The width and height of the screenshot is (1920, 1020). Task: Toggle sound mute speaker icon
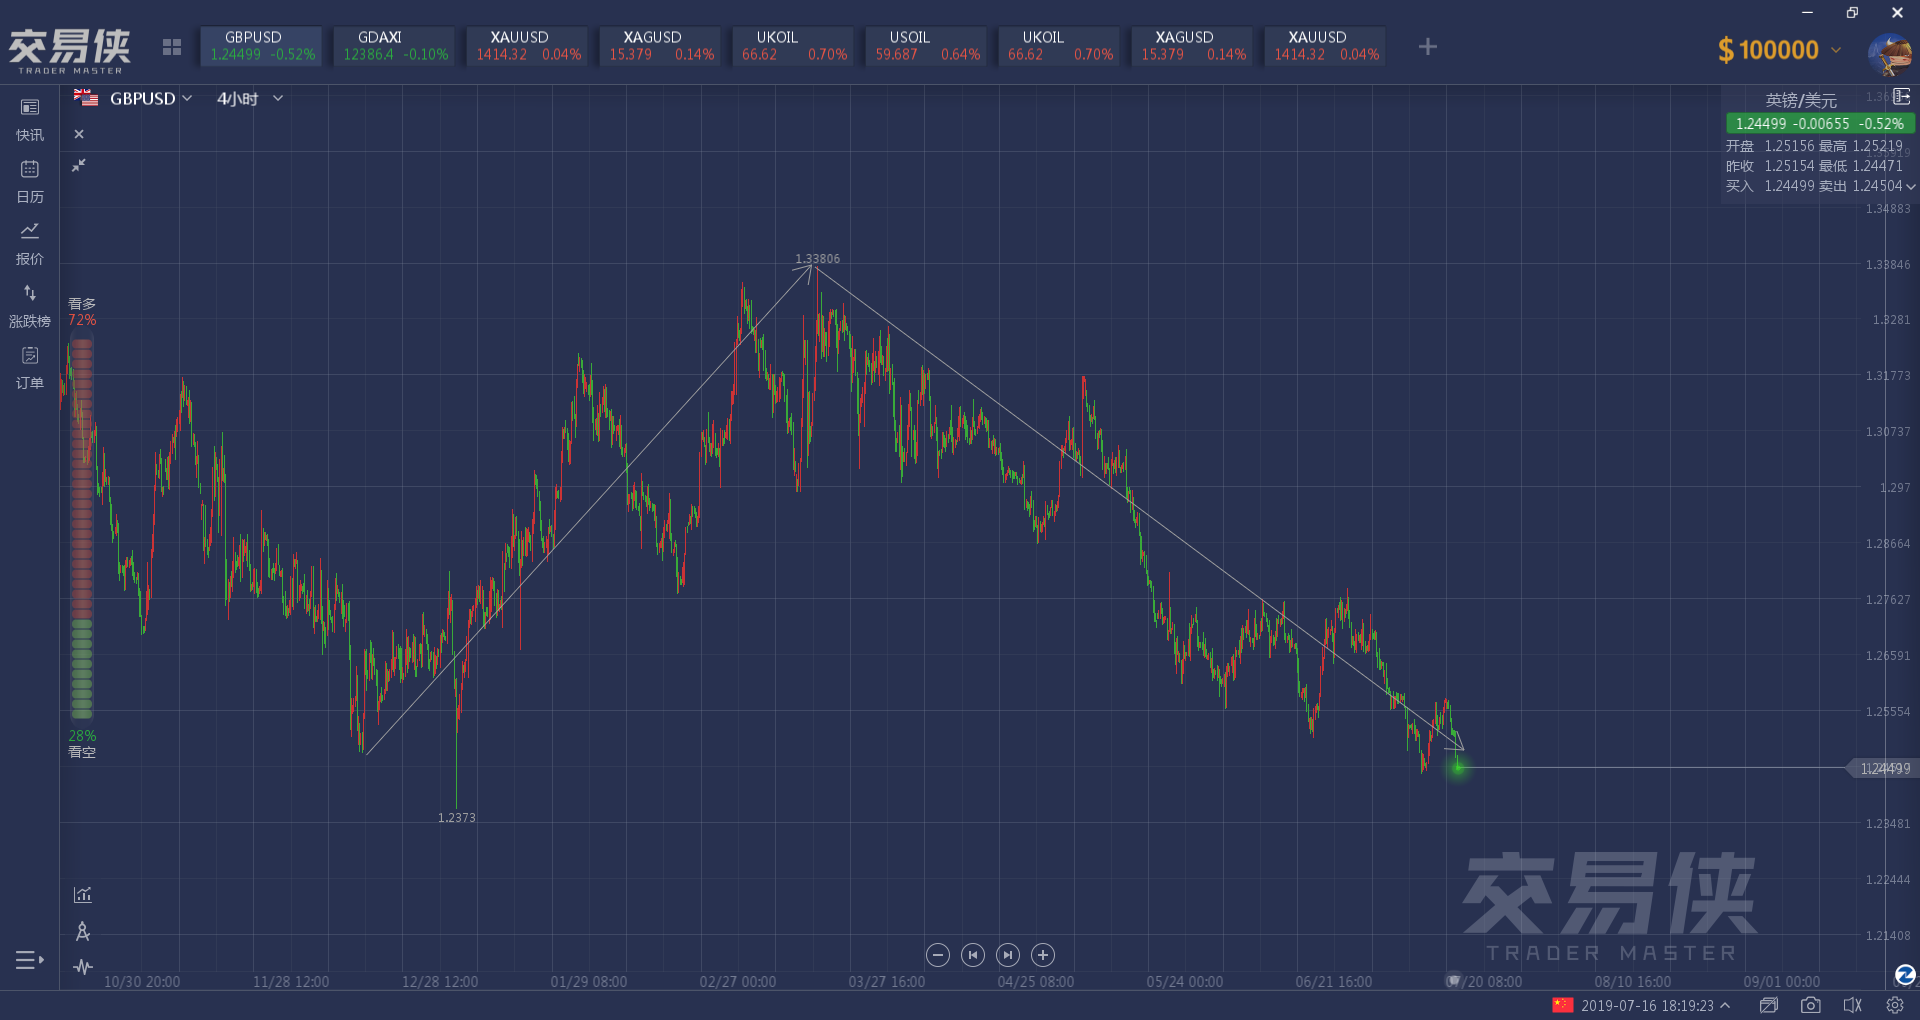(x=1852, y=1005)
